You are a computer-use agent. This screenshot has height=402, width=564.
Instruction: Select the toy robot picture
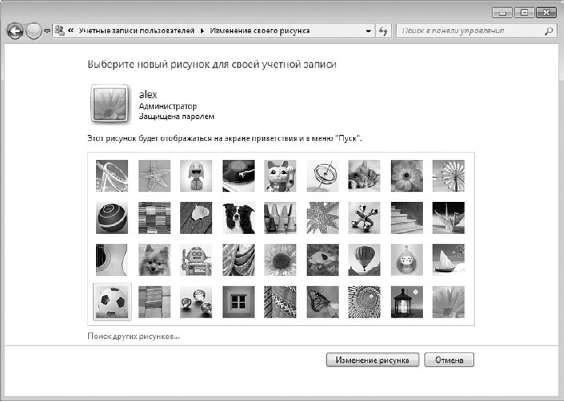196,260
